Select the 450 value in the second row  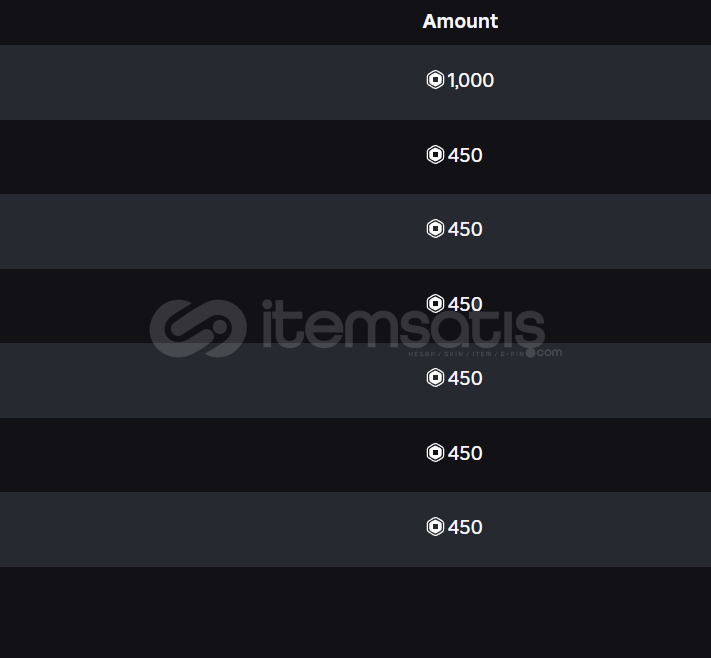point(465,155)
